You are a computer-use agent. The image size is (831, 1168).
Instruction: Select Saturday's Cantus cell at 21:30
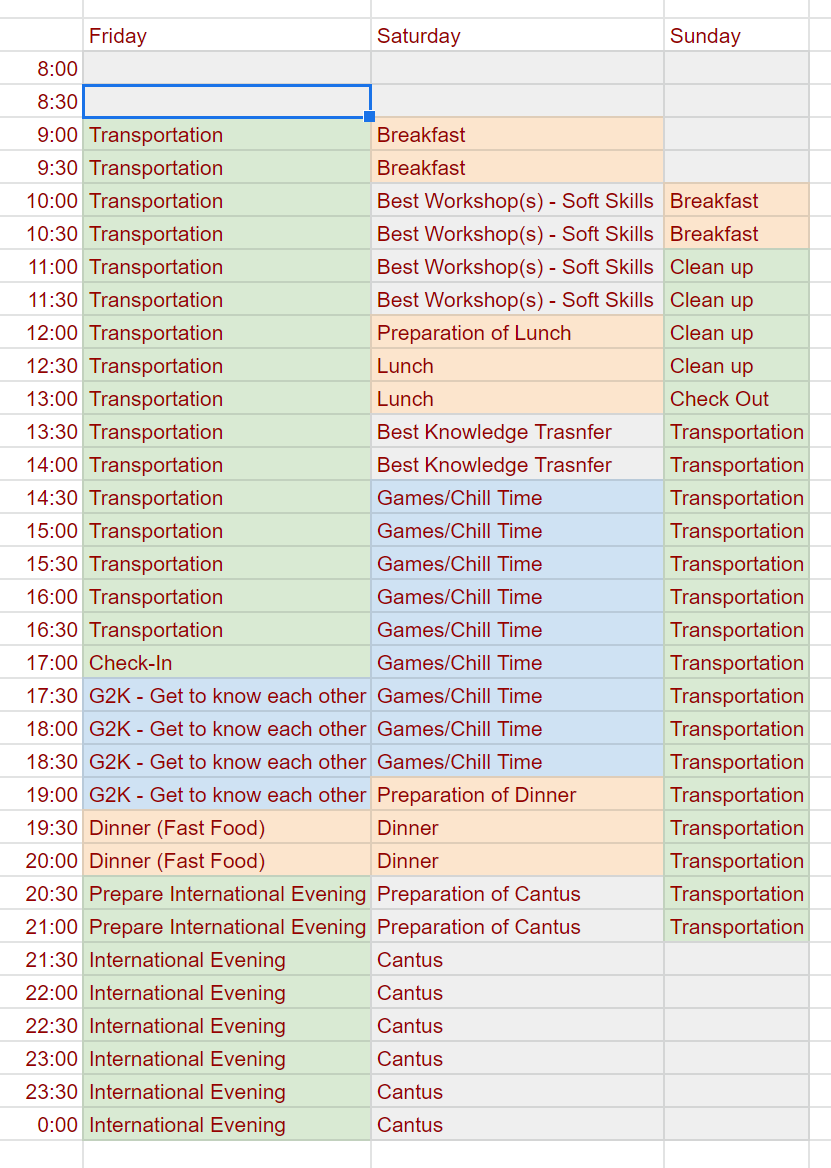[x=517, y=960]
